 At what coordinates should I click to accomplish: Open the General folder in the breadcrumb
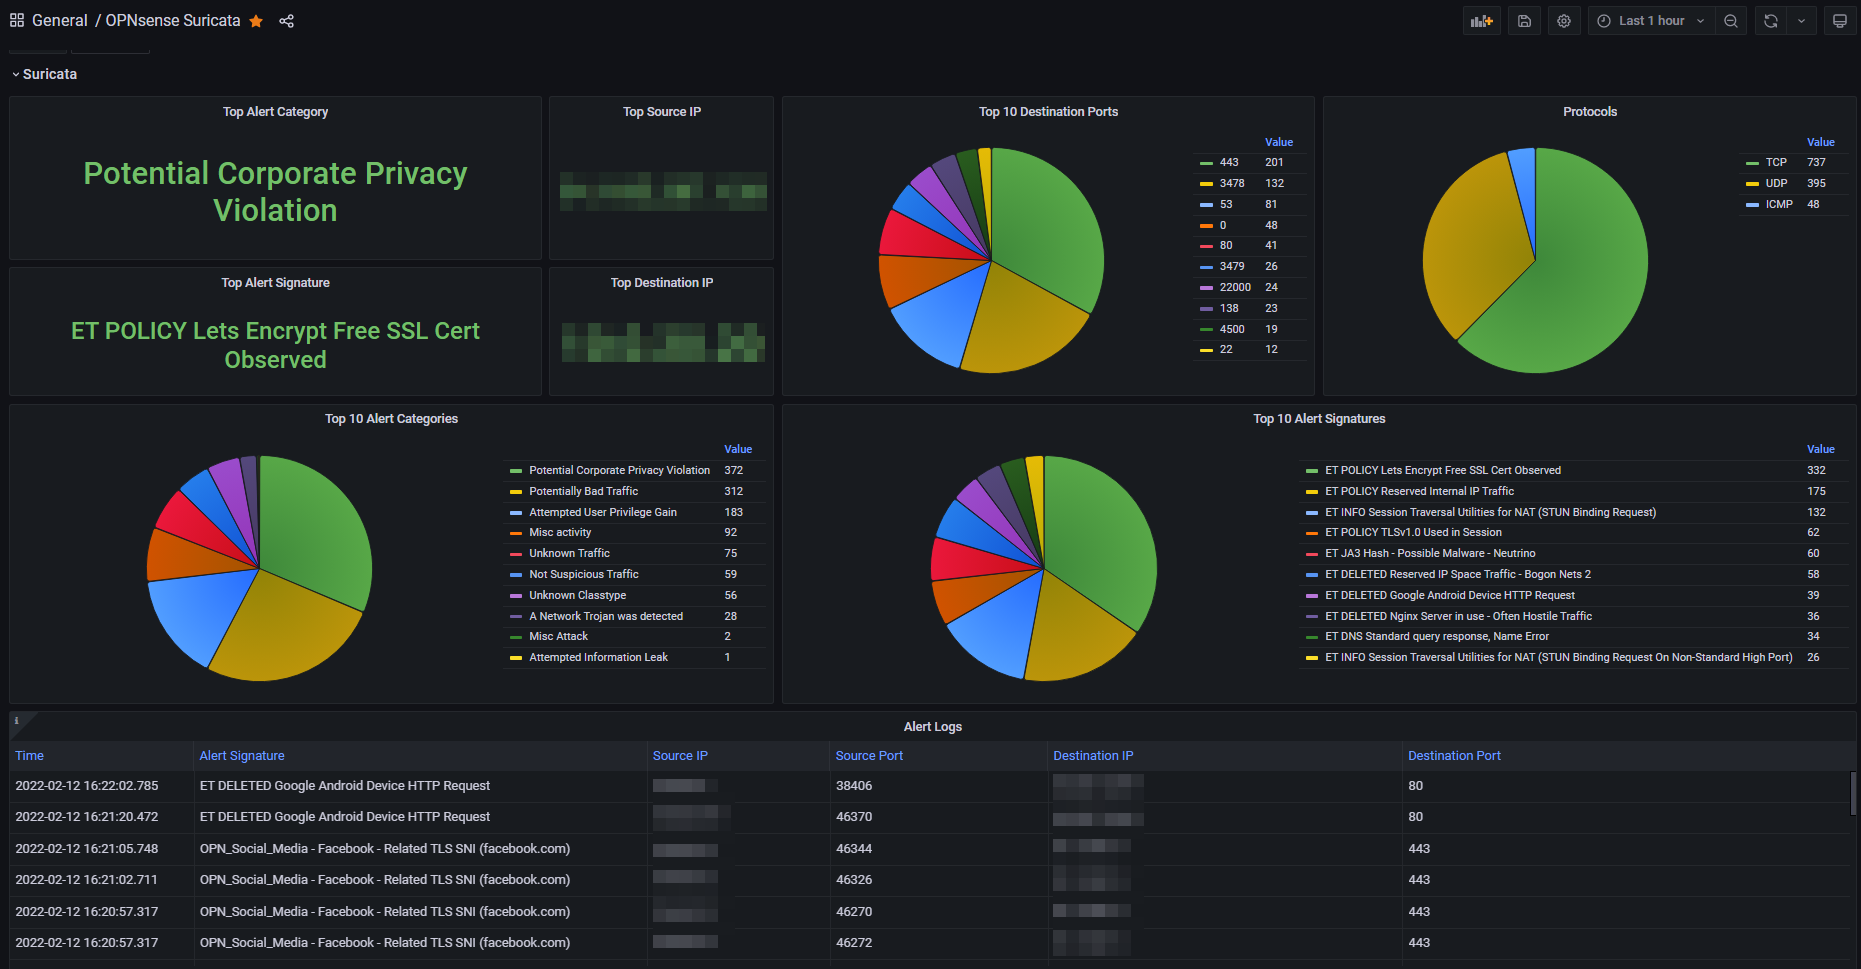pos(60,20)
